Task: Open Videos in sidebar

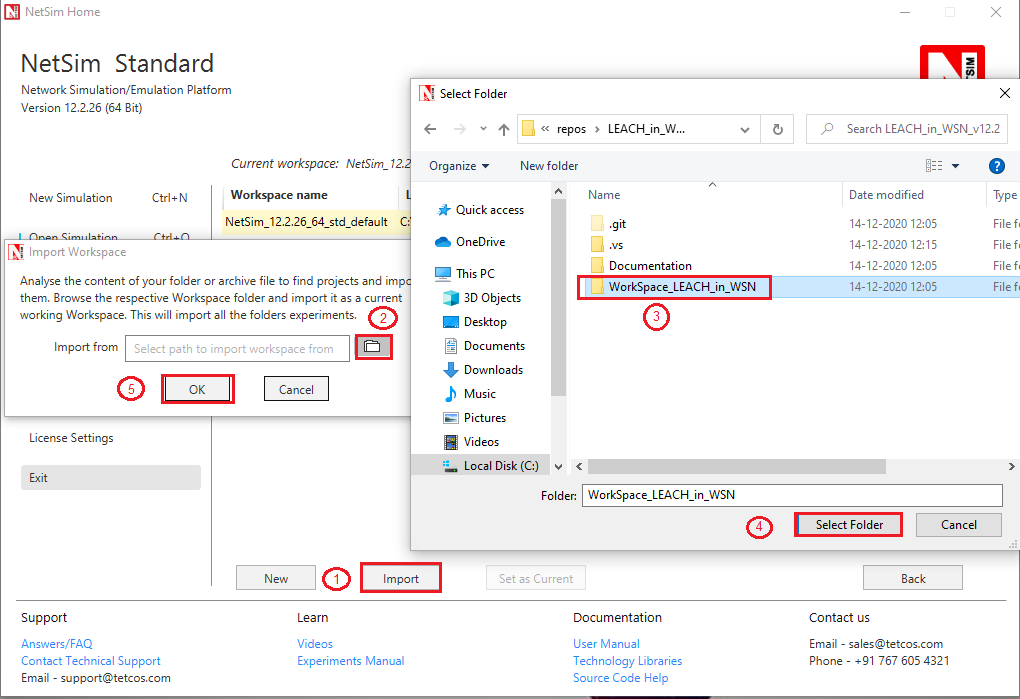Action: (x=472, y=442)
